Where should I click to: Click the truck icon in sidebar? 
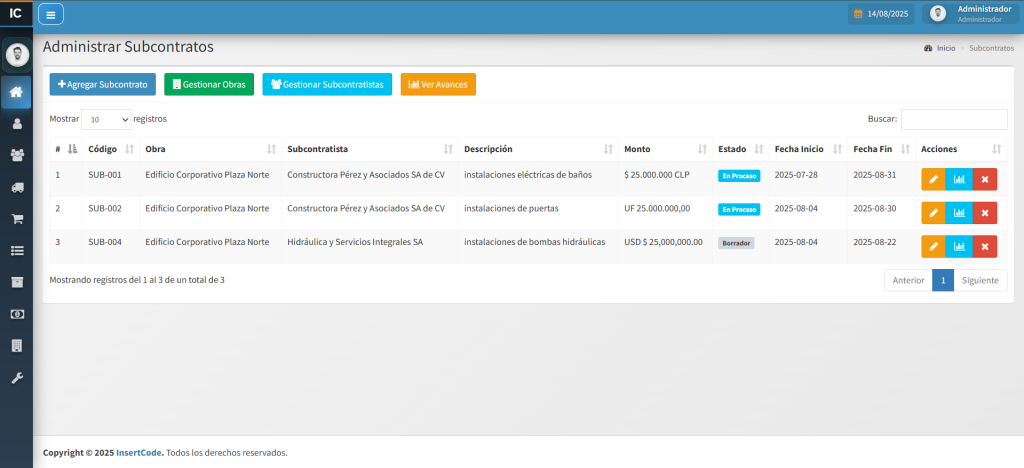click(x=16, y=187)
